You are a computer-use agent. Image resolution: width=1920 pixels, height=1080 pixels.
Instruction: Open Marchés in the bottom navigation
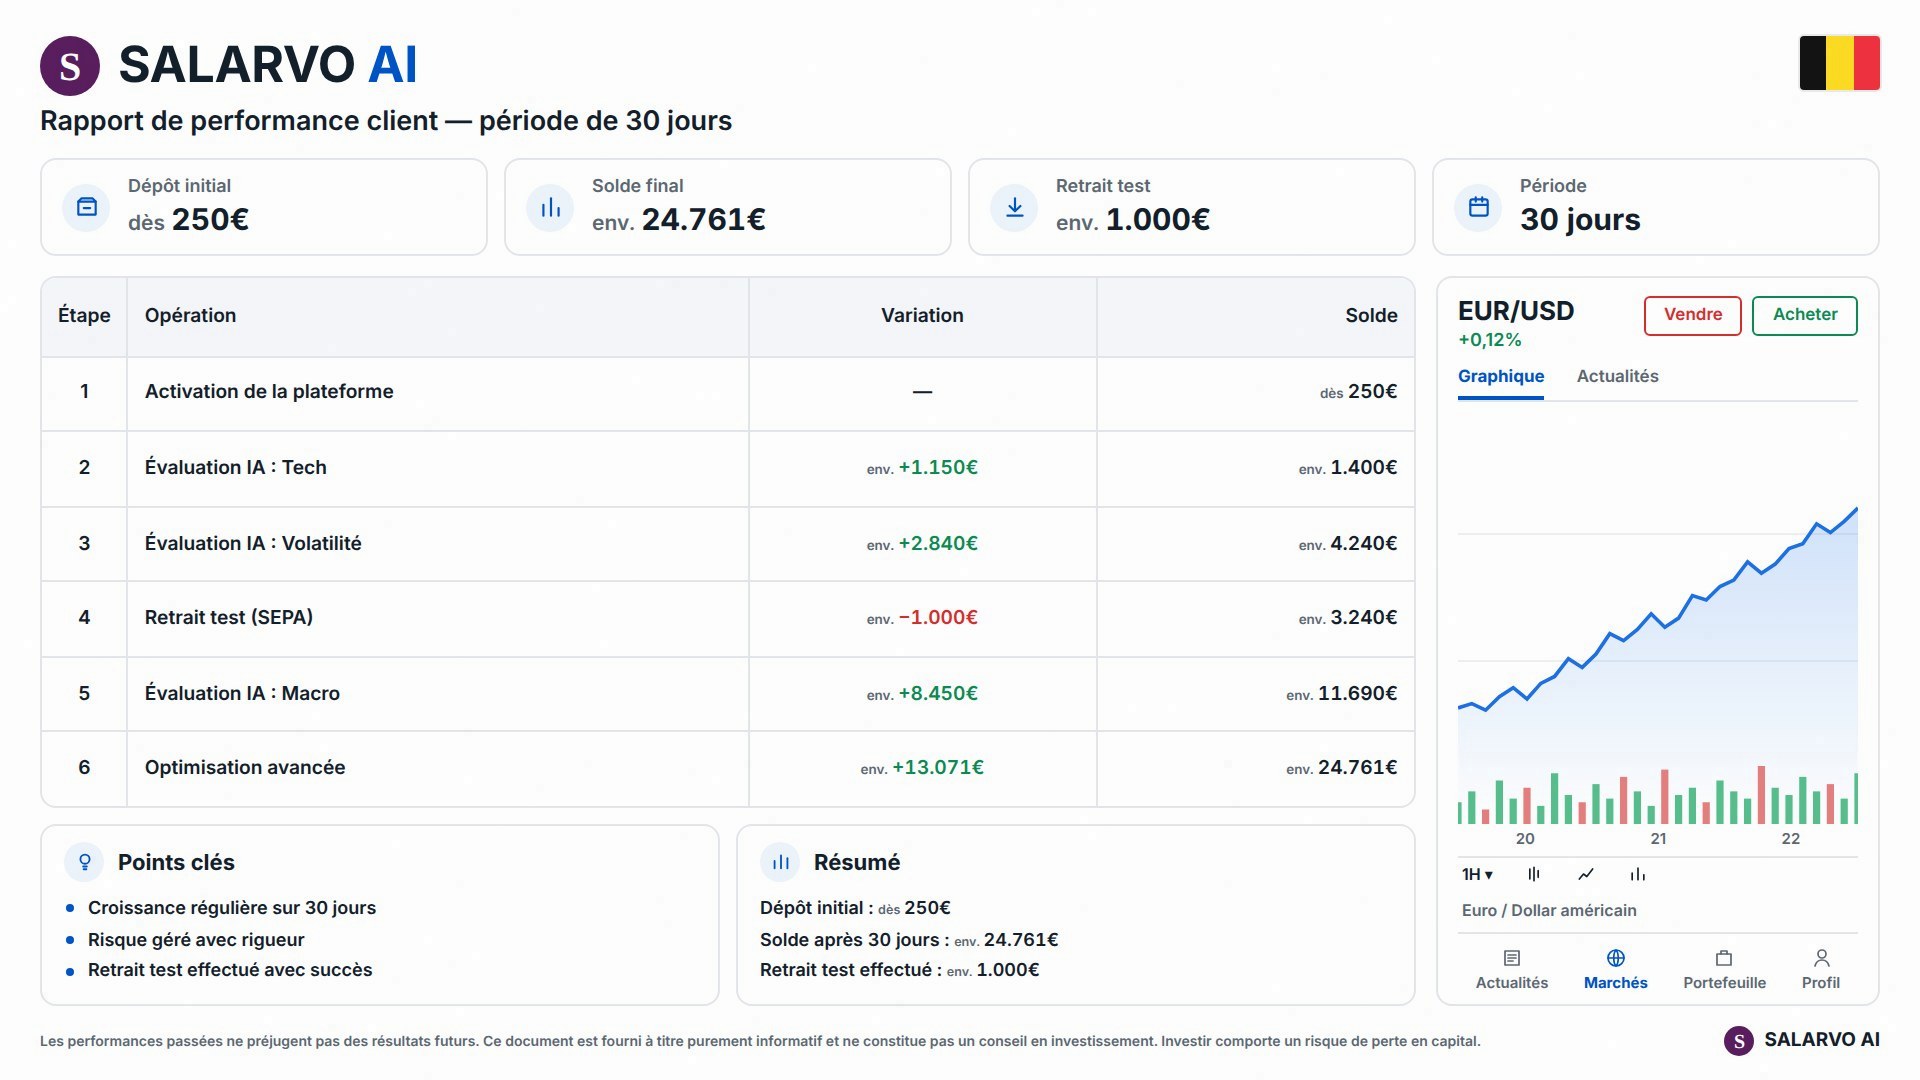[1616, 970]
